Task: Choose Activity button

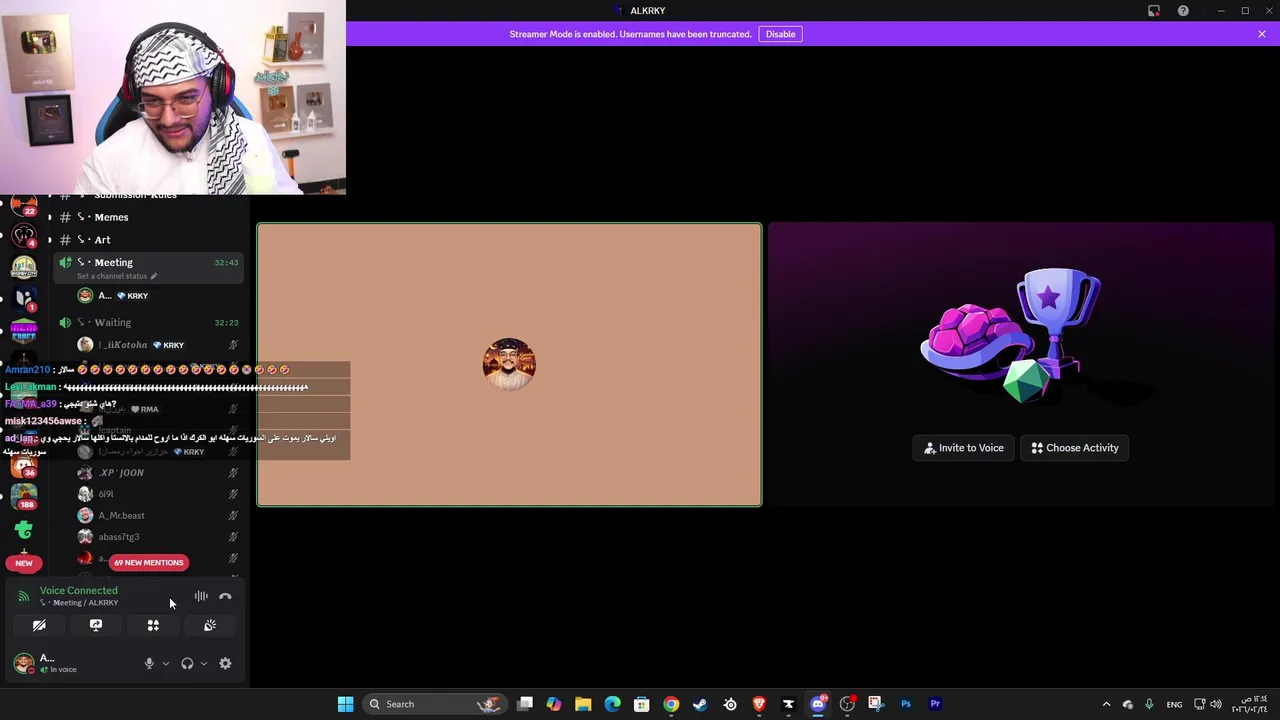Action: coord(1075,448)
